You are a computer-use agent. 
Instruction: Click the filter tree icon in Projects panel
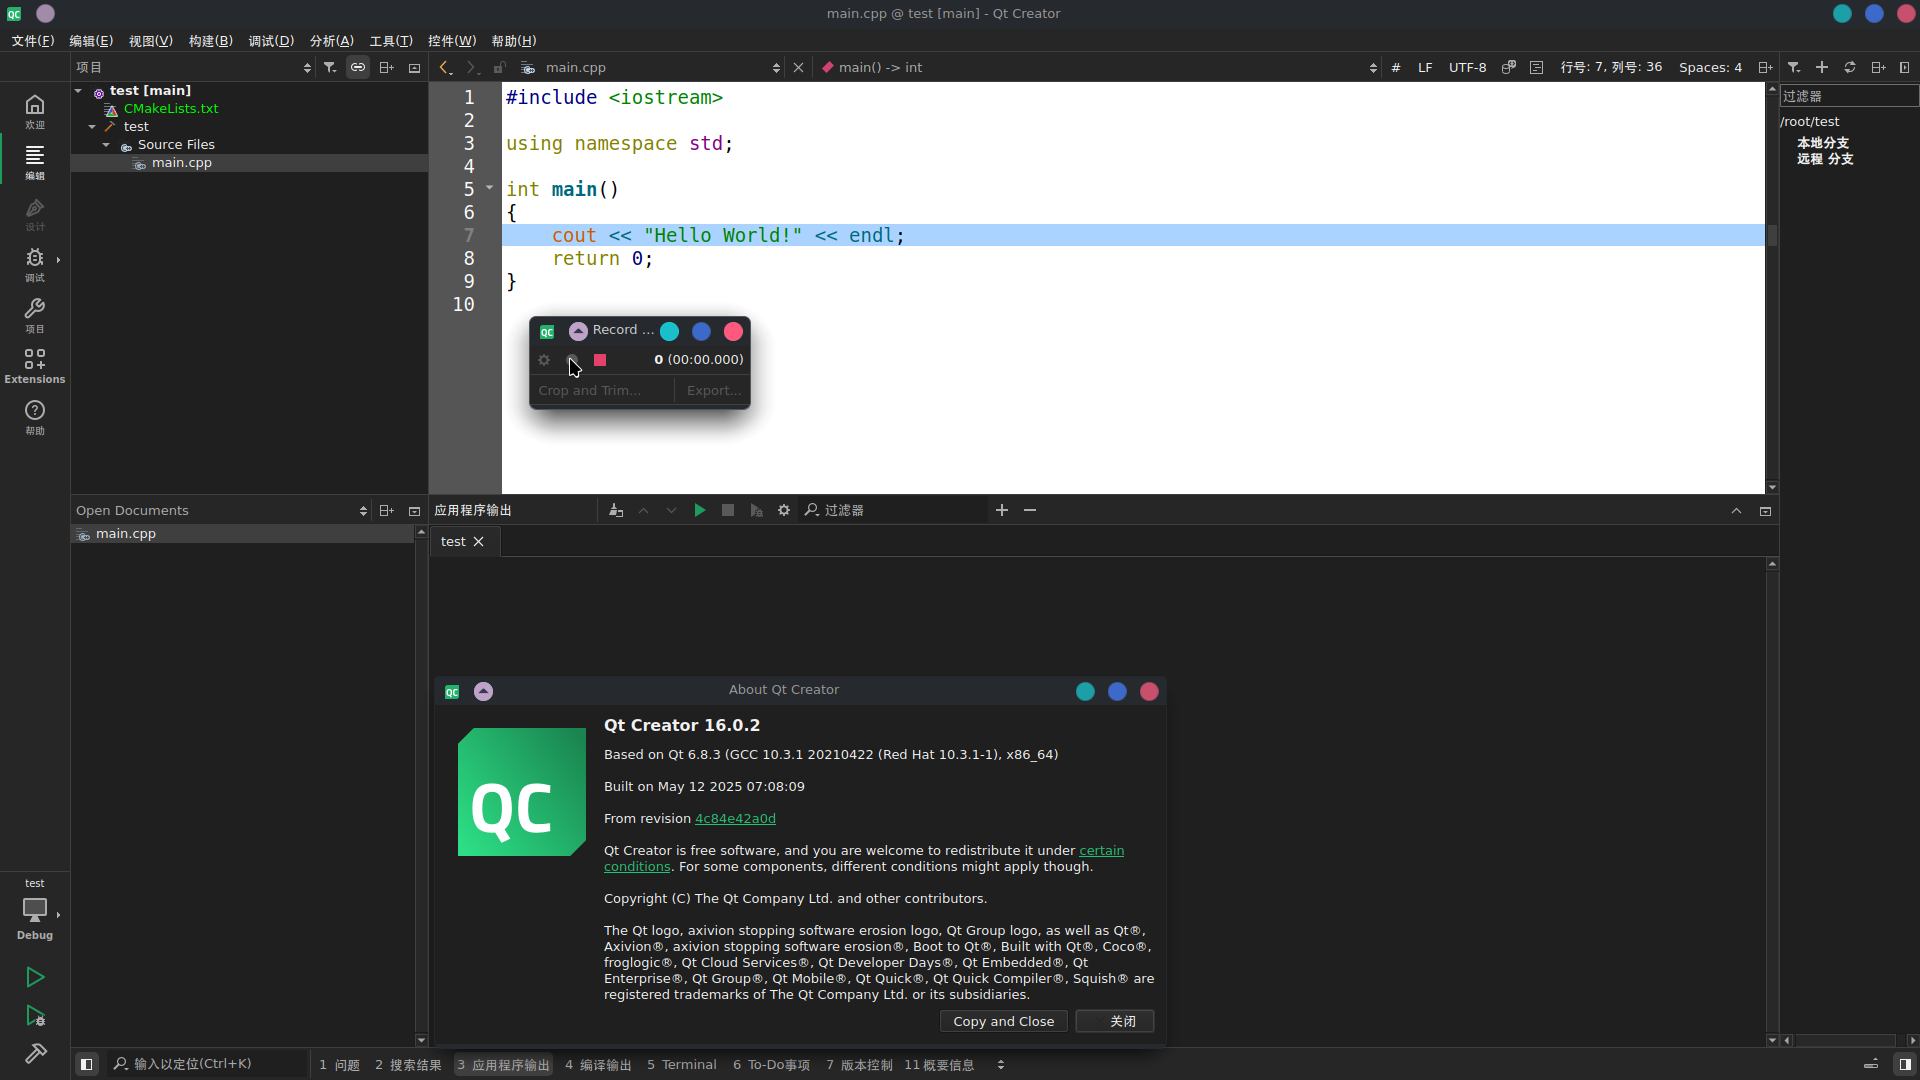[x=330, y=67]
